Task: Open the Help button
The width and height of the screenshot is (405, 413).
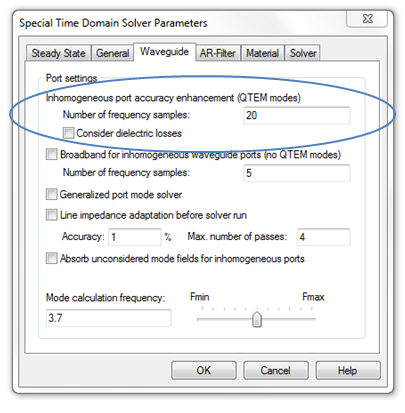Action: (x=348, y=370)
